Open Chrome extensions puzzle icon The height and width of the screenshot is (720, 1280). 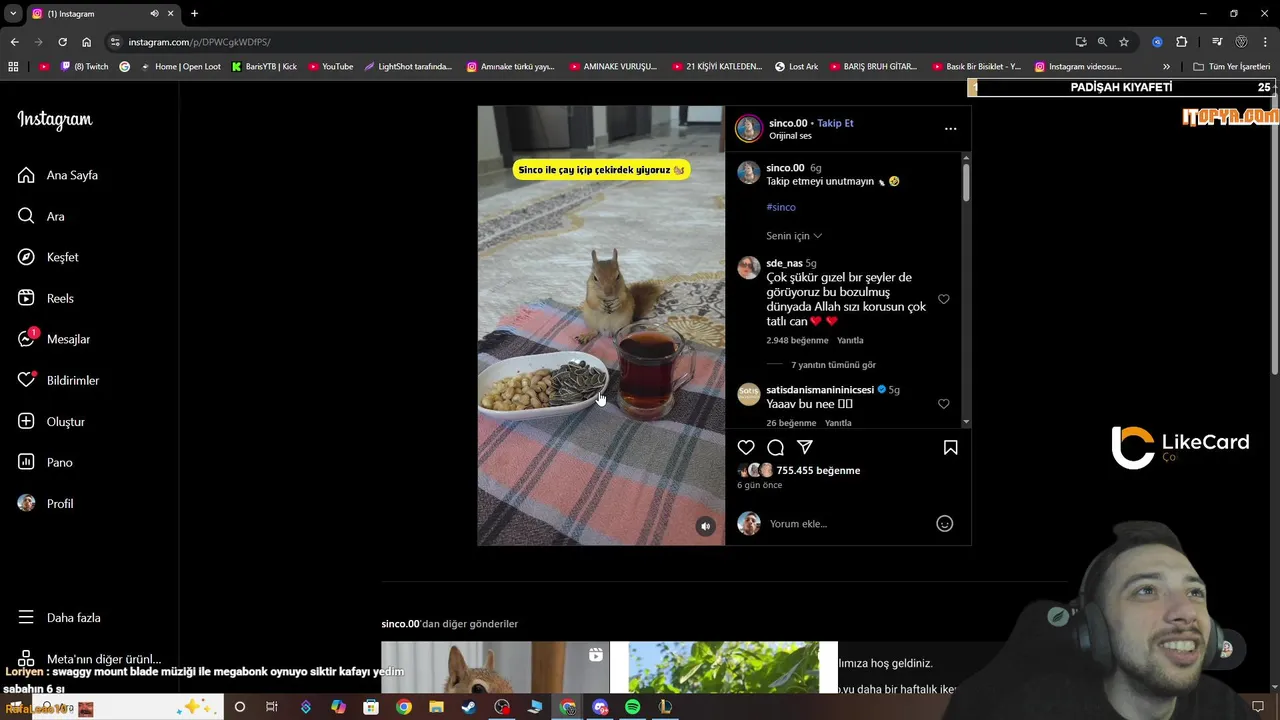pos(1181,42)
